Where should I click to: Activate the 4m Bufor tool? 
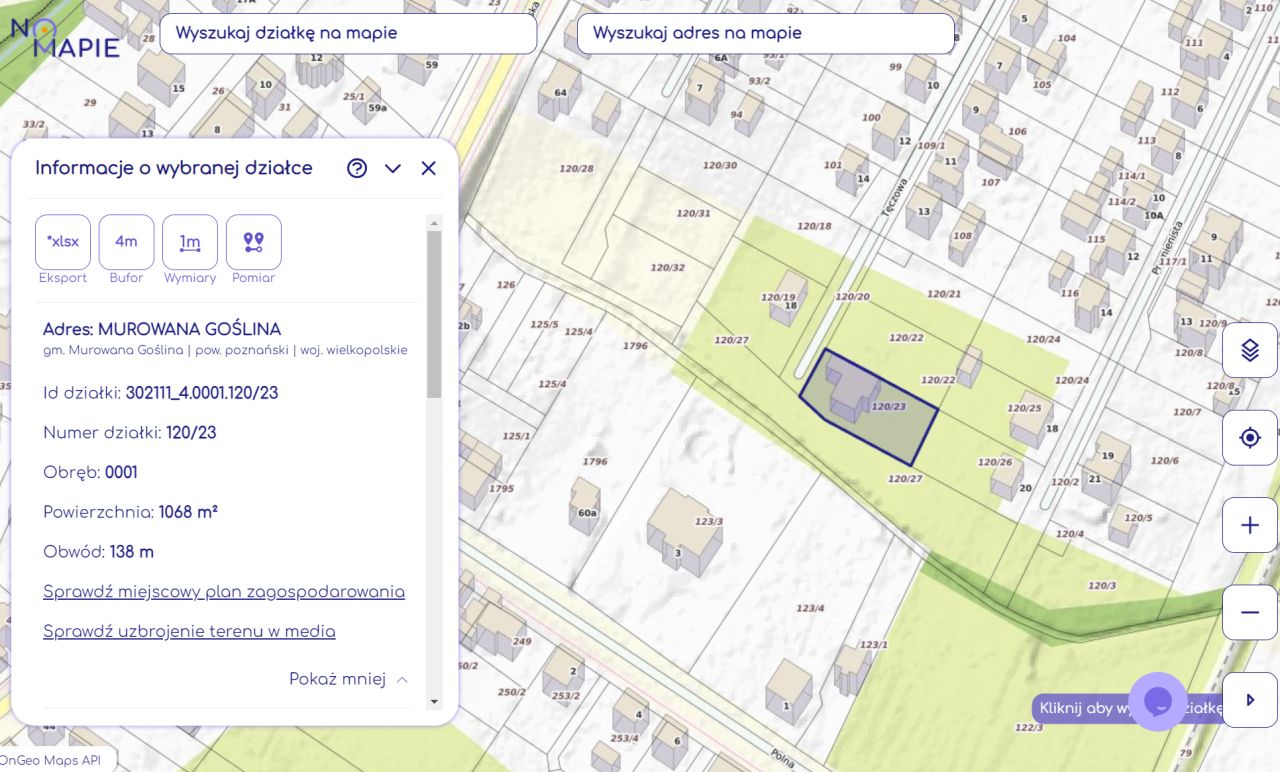[x=126, y=242]
